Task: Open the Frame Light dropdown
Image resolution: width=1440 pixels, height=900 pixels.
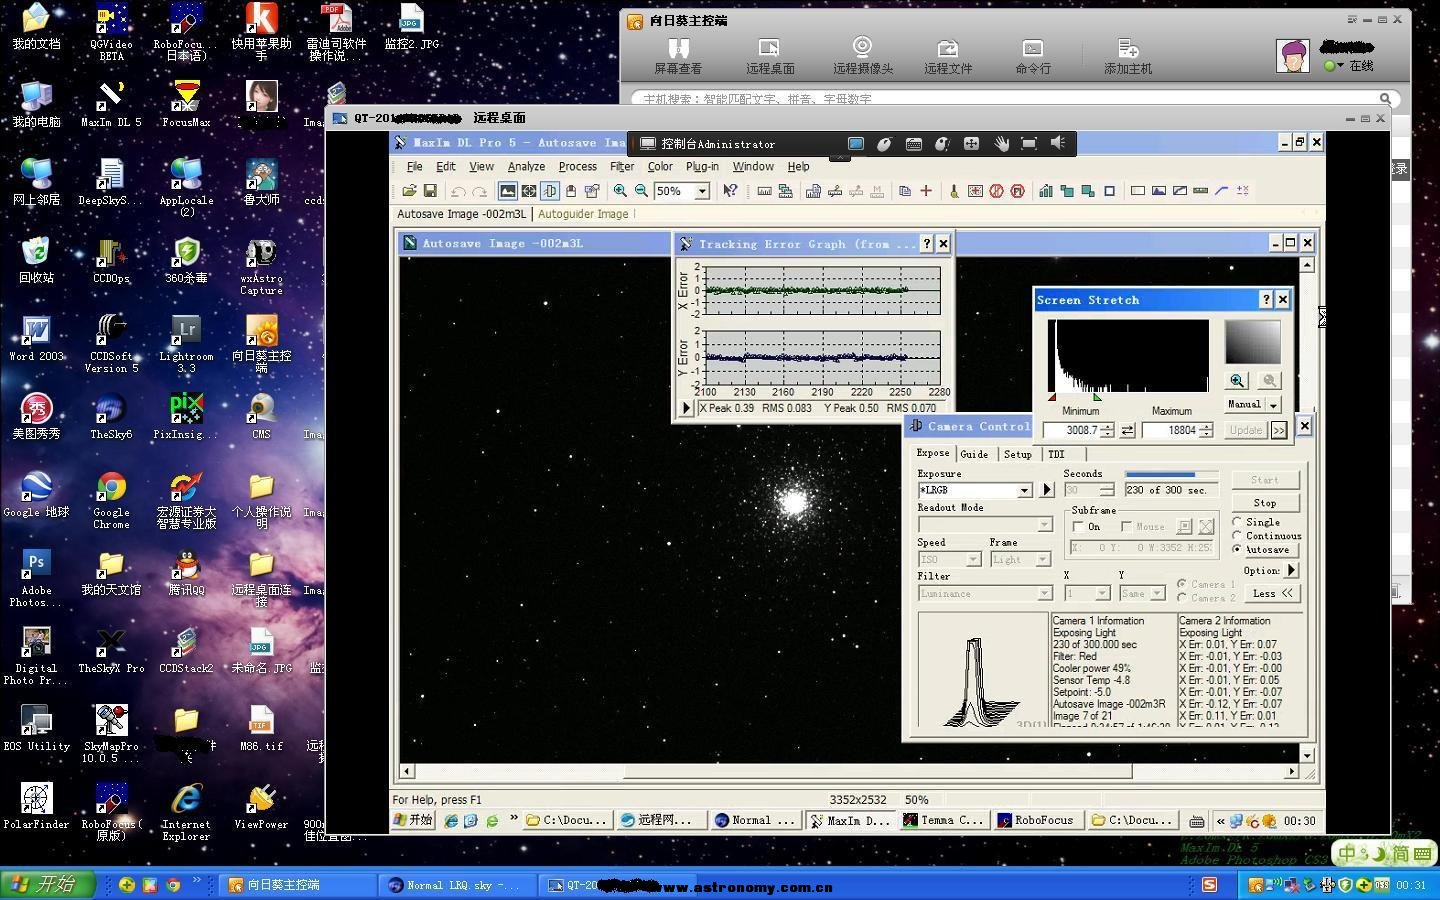Action: [x=1043, y=559]
